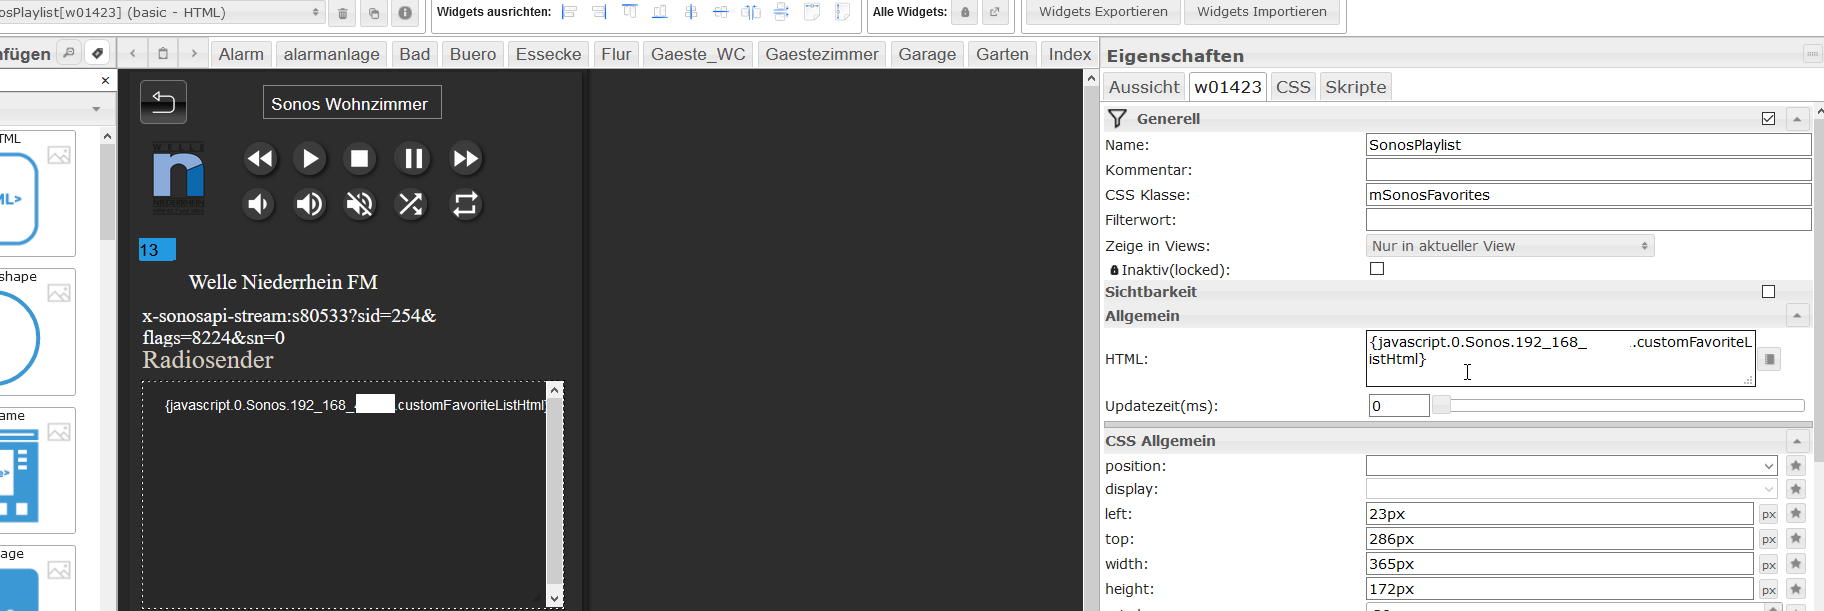Toggle the Sichtbarkeit checkbox

click(x=1768, y=292)
